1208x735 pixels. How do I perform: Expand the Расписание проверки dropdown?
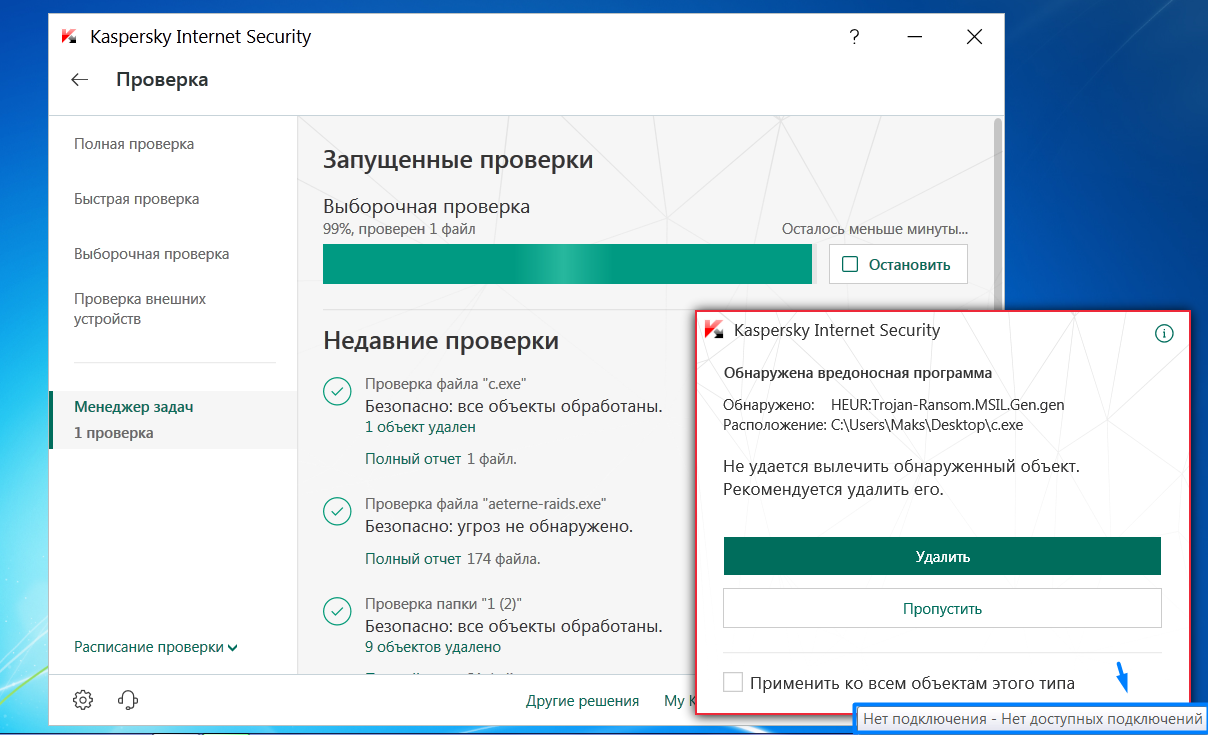point(156,647)
